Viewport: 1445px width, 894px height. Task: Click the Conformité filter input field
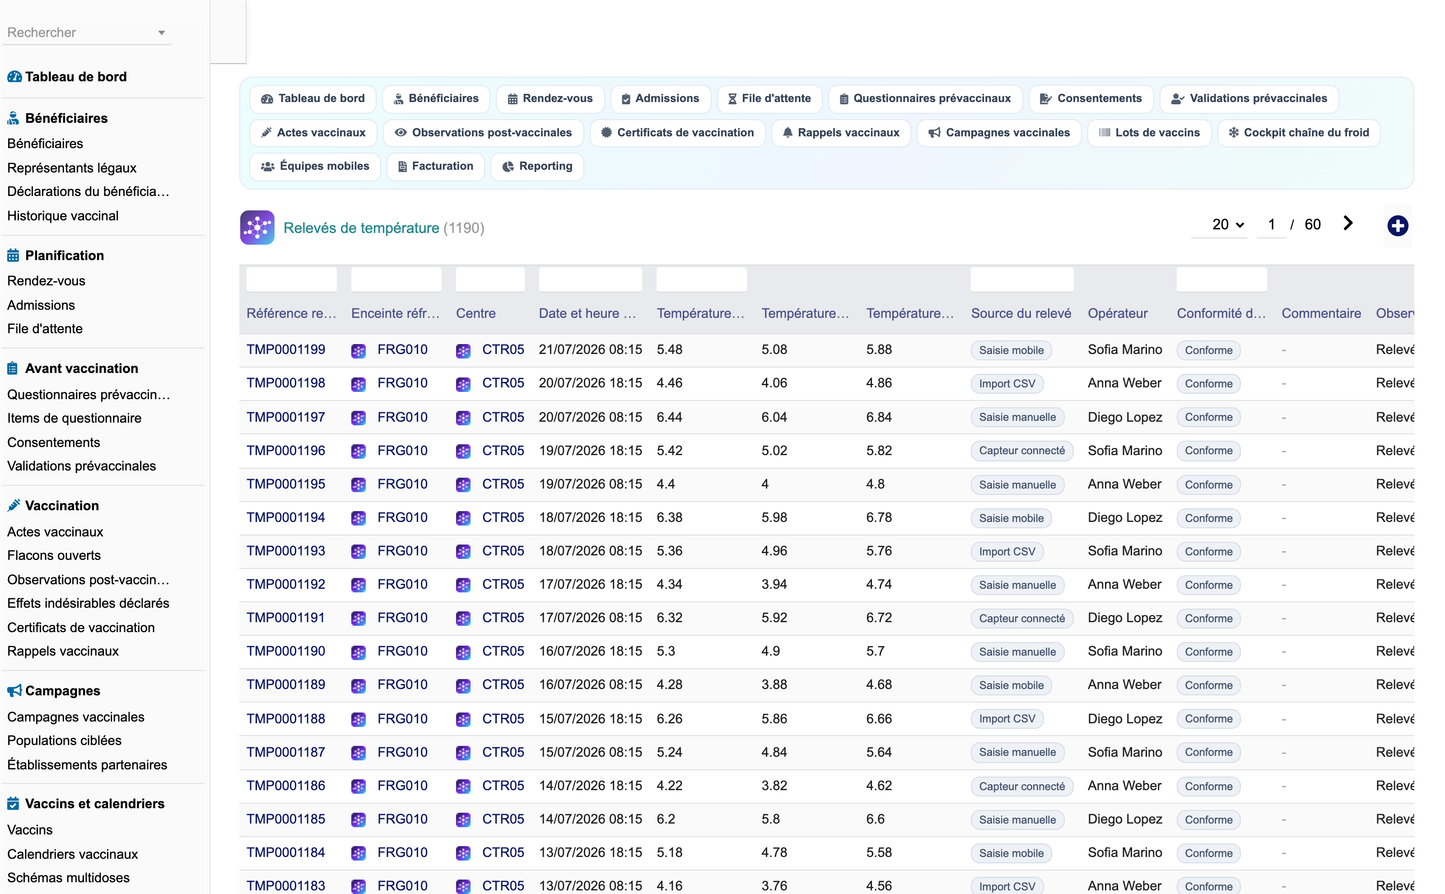tap(1222, 280)
